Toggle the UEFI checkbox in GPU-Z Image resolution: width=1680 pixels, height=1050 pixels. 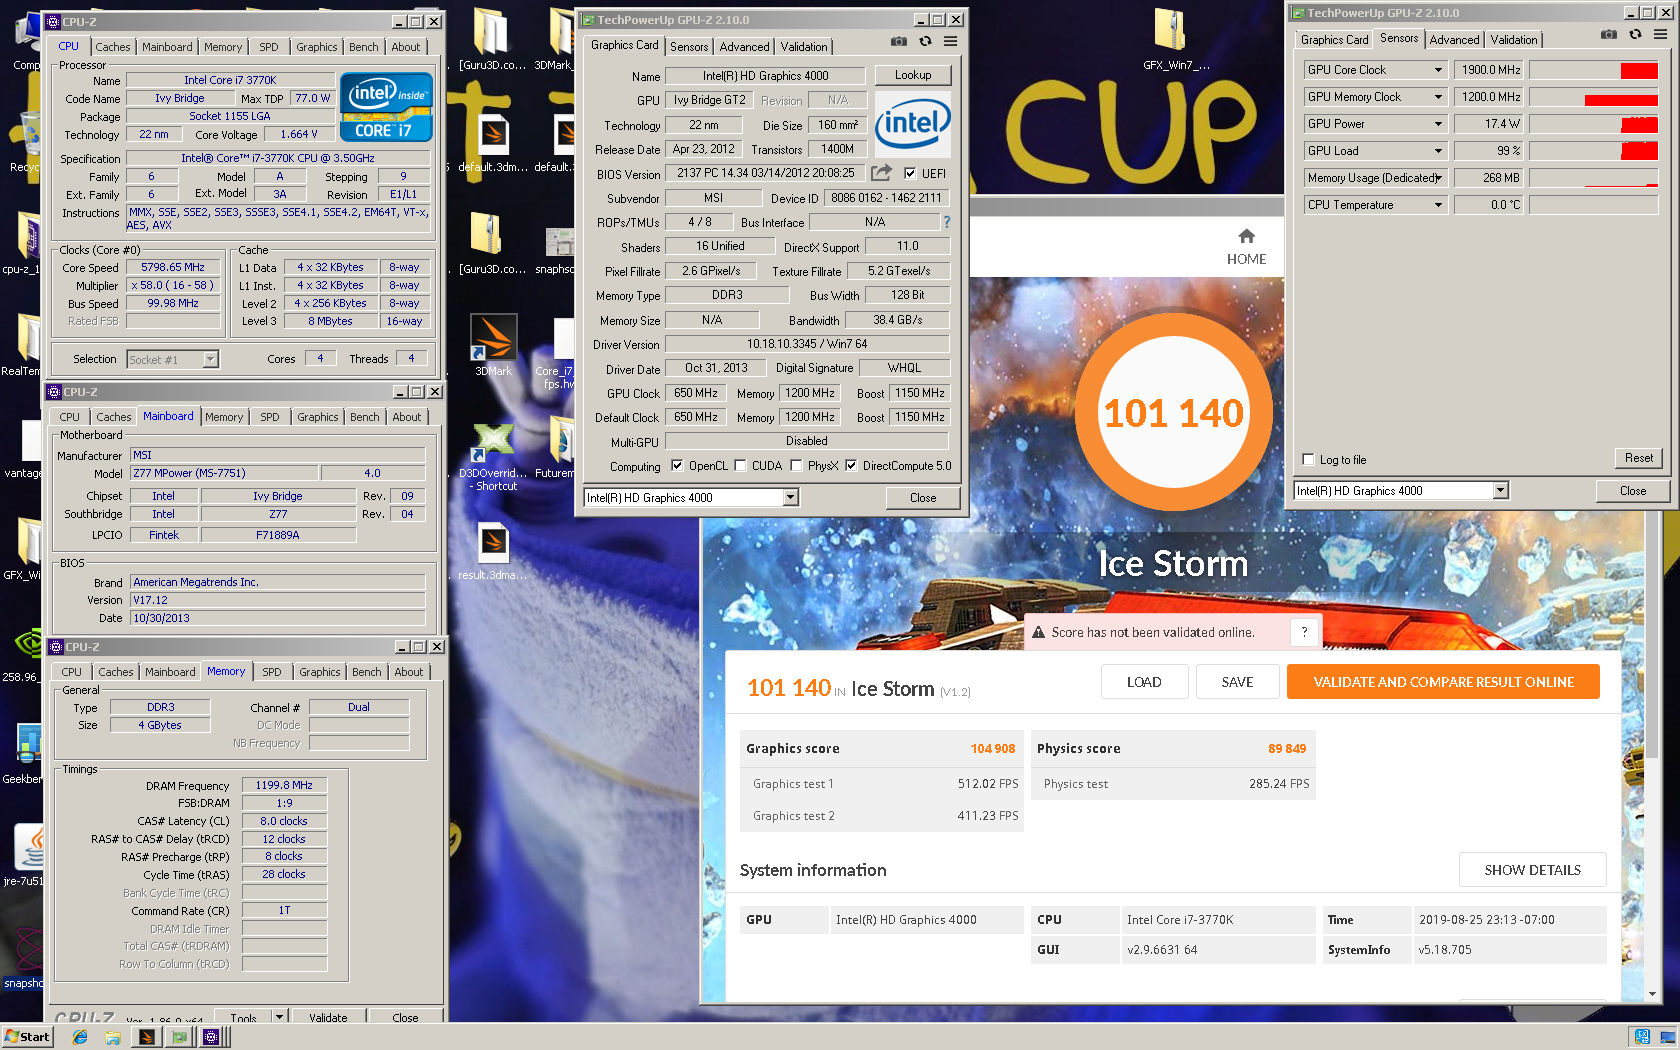coord(910,173)
